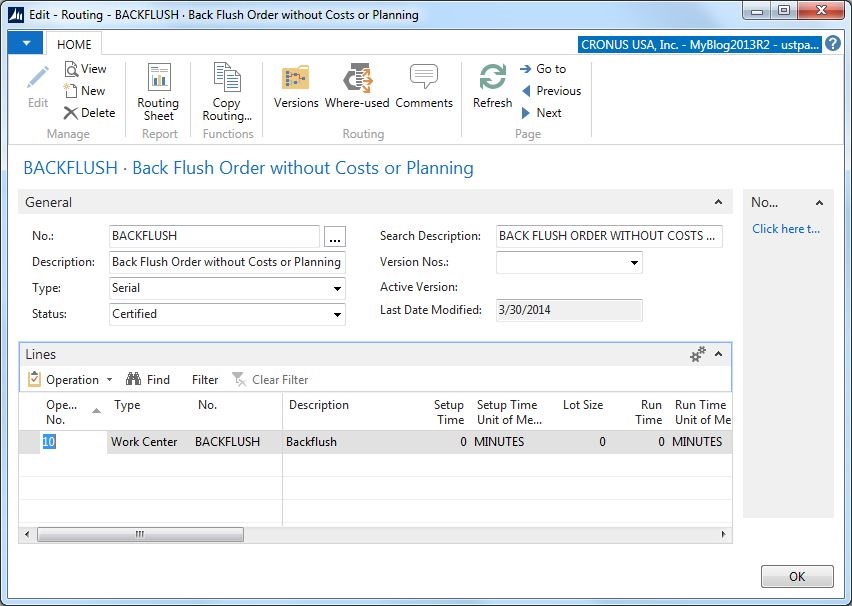Click Filter in Lines toolbar
The width and height of the screenshot is (852, 606).
[x=205, y=379]
